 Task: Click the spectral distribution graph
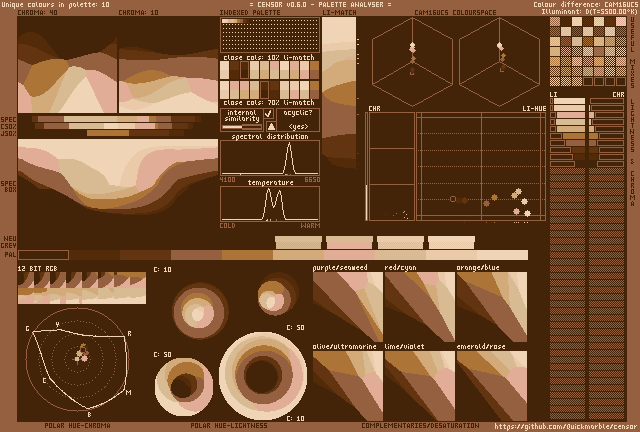[270, 158]
